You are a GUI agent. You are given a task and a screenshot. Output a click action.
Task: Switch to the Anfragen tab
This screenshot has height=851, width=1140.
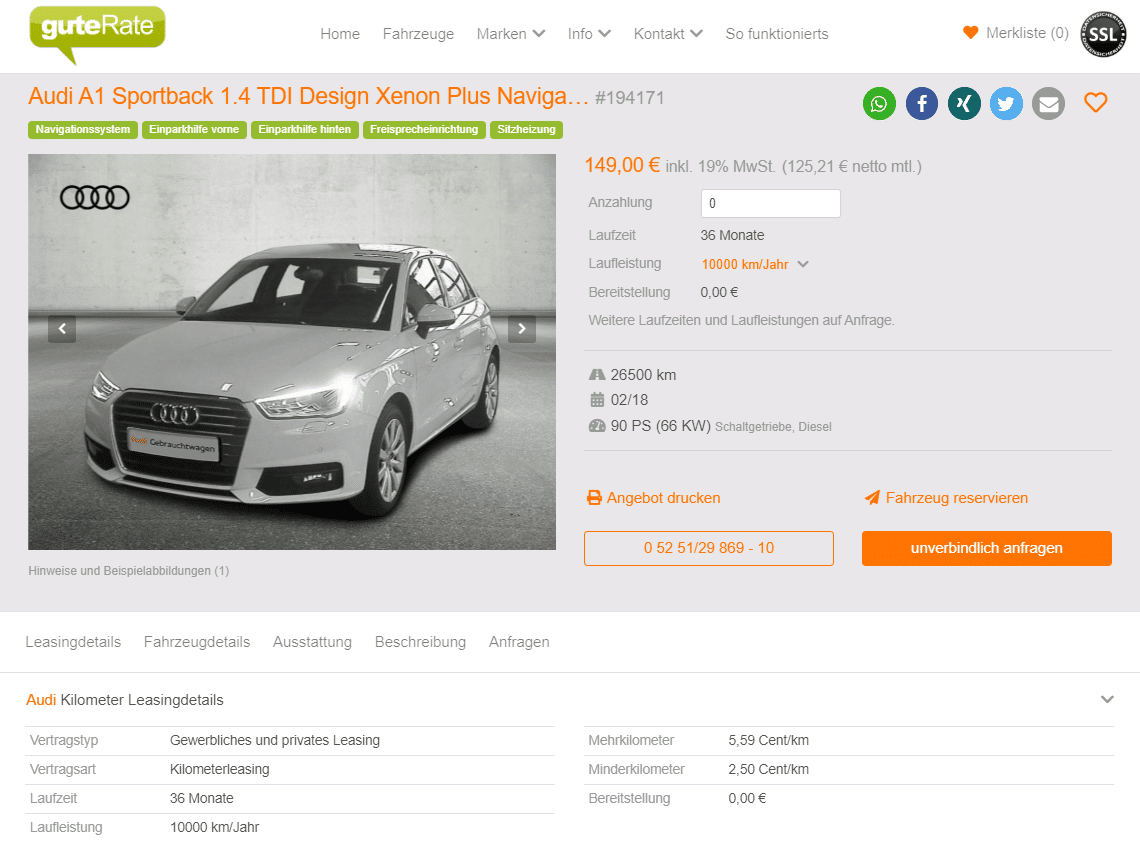coord(519,642)
